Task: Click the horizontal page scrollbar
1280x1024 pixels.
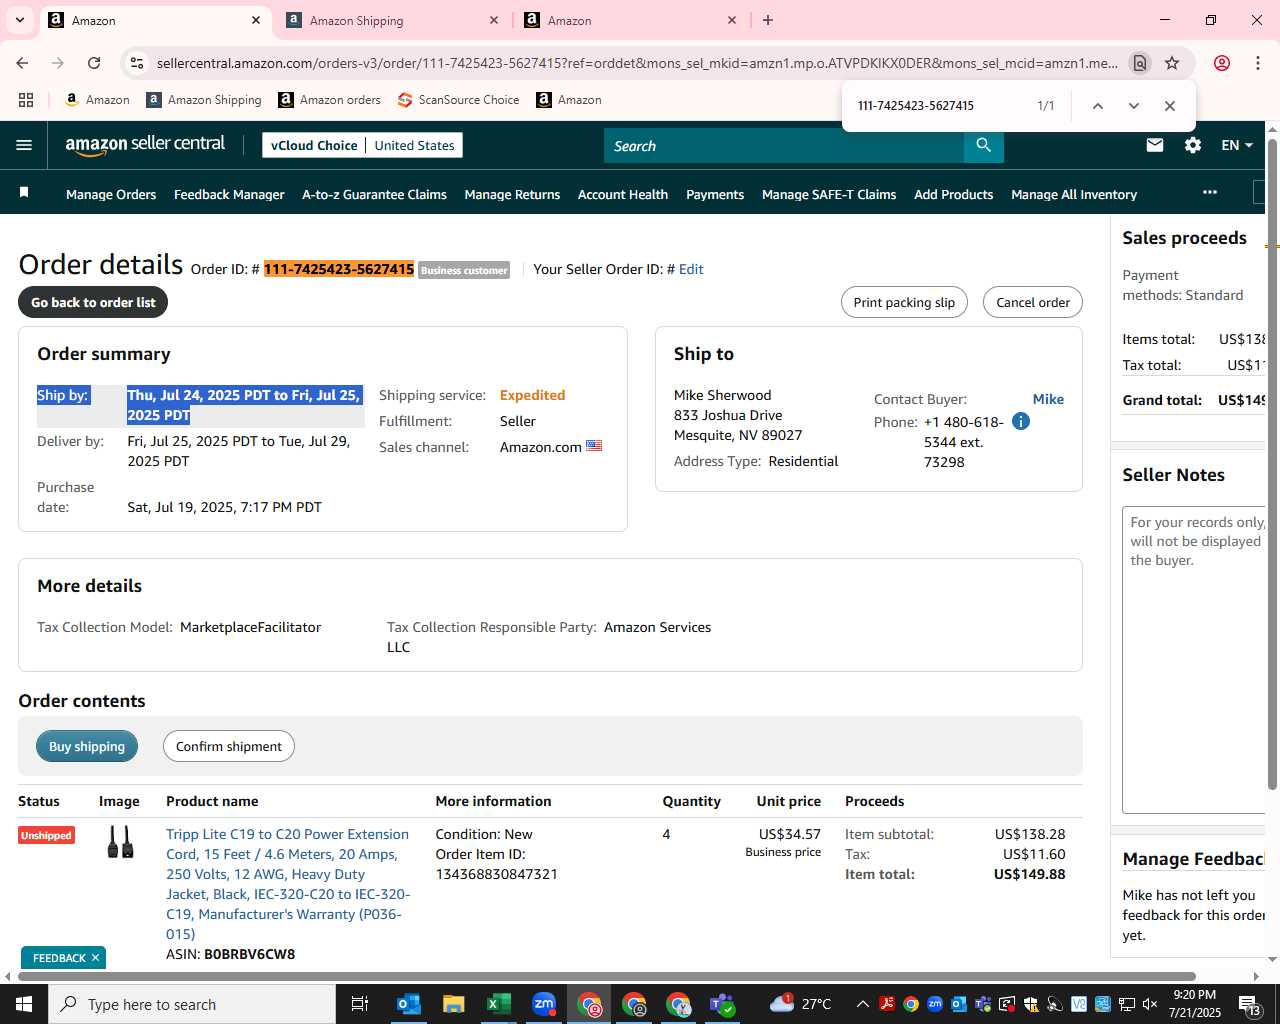Action: point(607,976)
